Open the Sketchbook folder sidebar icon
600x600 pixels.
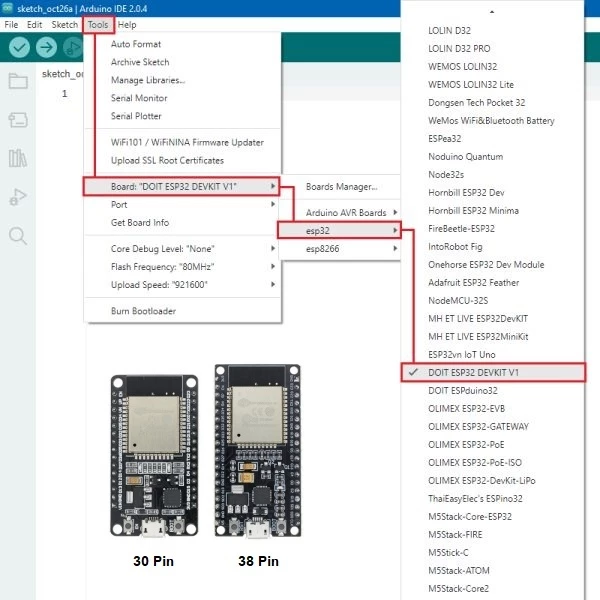18,81
